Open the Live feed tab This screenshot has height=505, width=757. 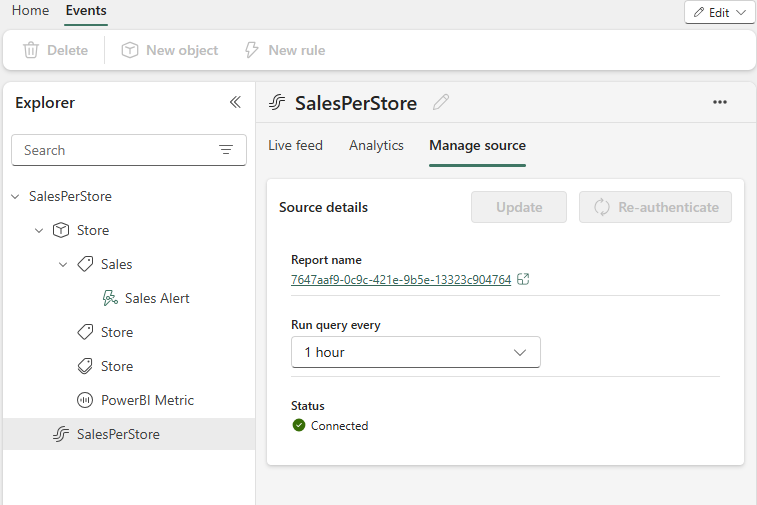[x=295, y=145]
